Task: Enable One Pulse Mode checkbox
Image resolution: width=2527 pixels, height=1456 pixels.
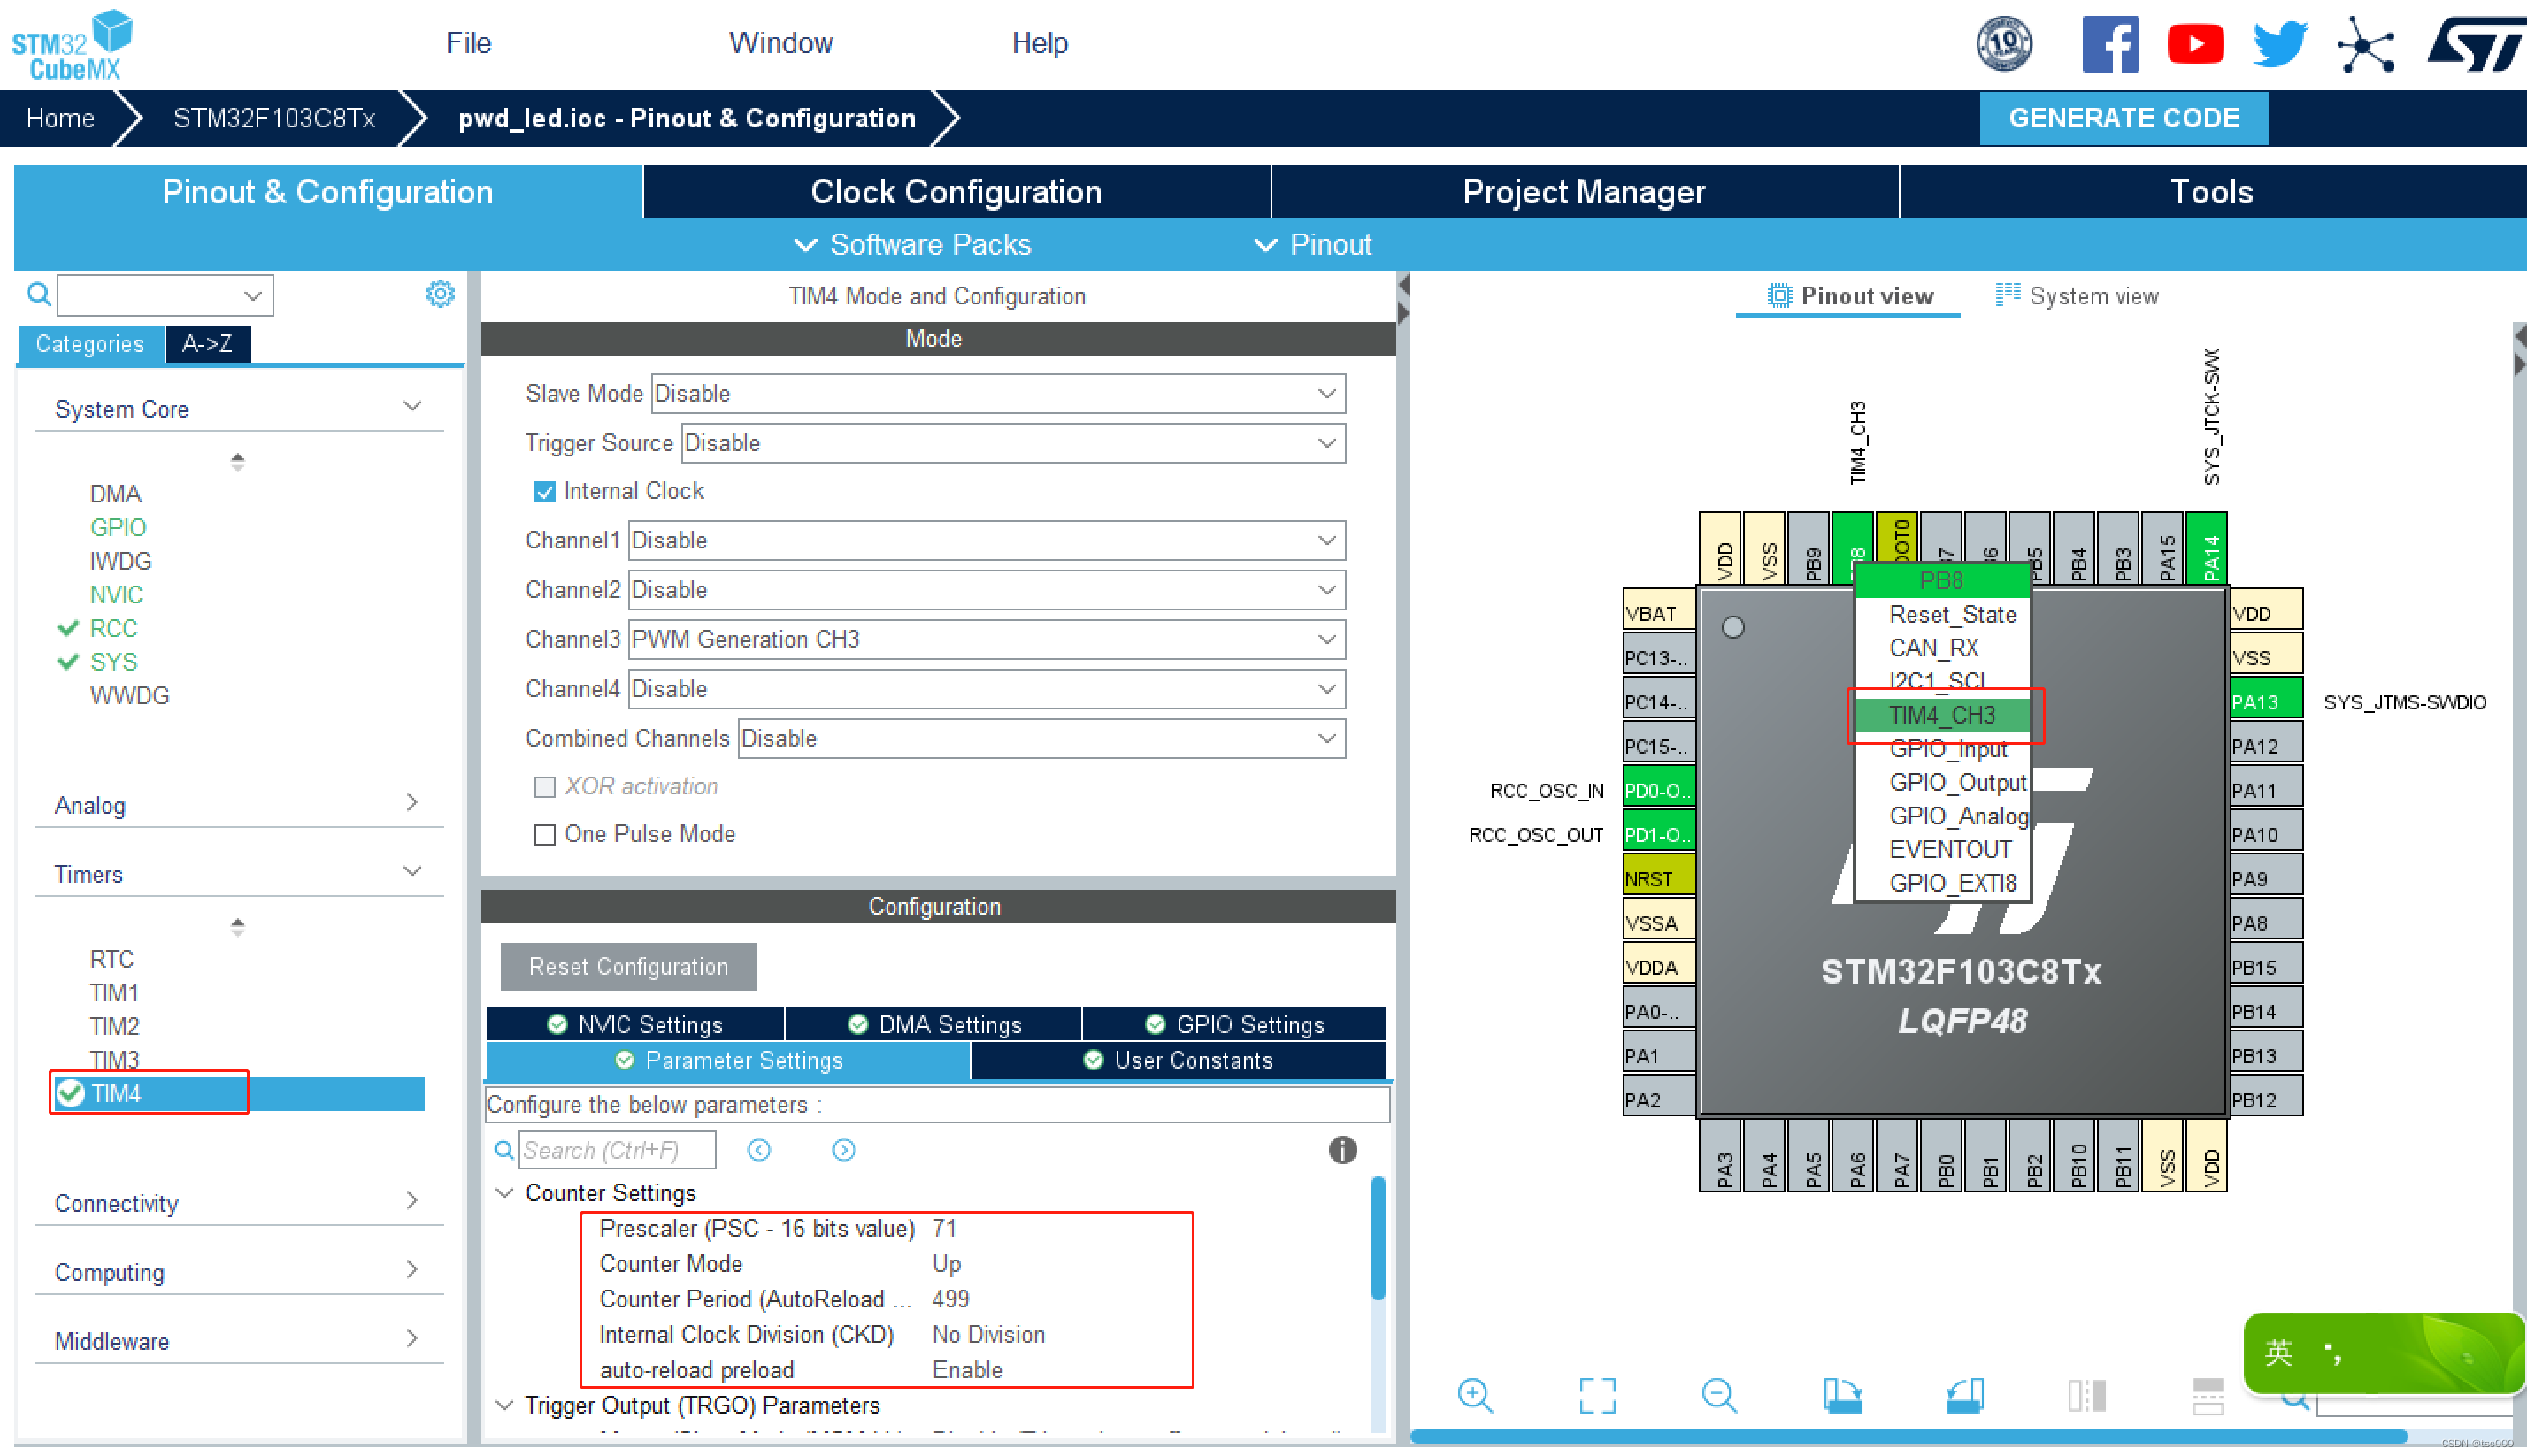Action: (x=545, y=834)
